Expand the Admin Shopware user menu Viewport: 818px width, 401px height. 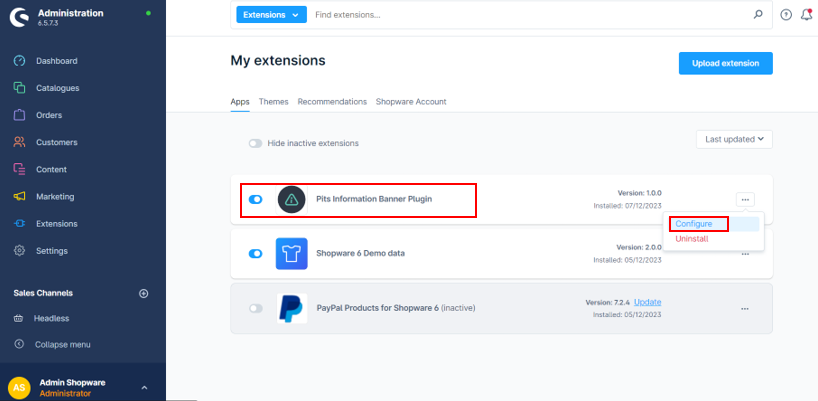coord(144,387)
